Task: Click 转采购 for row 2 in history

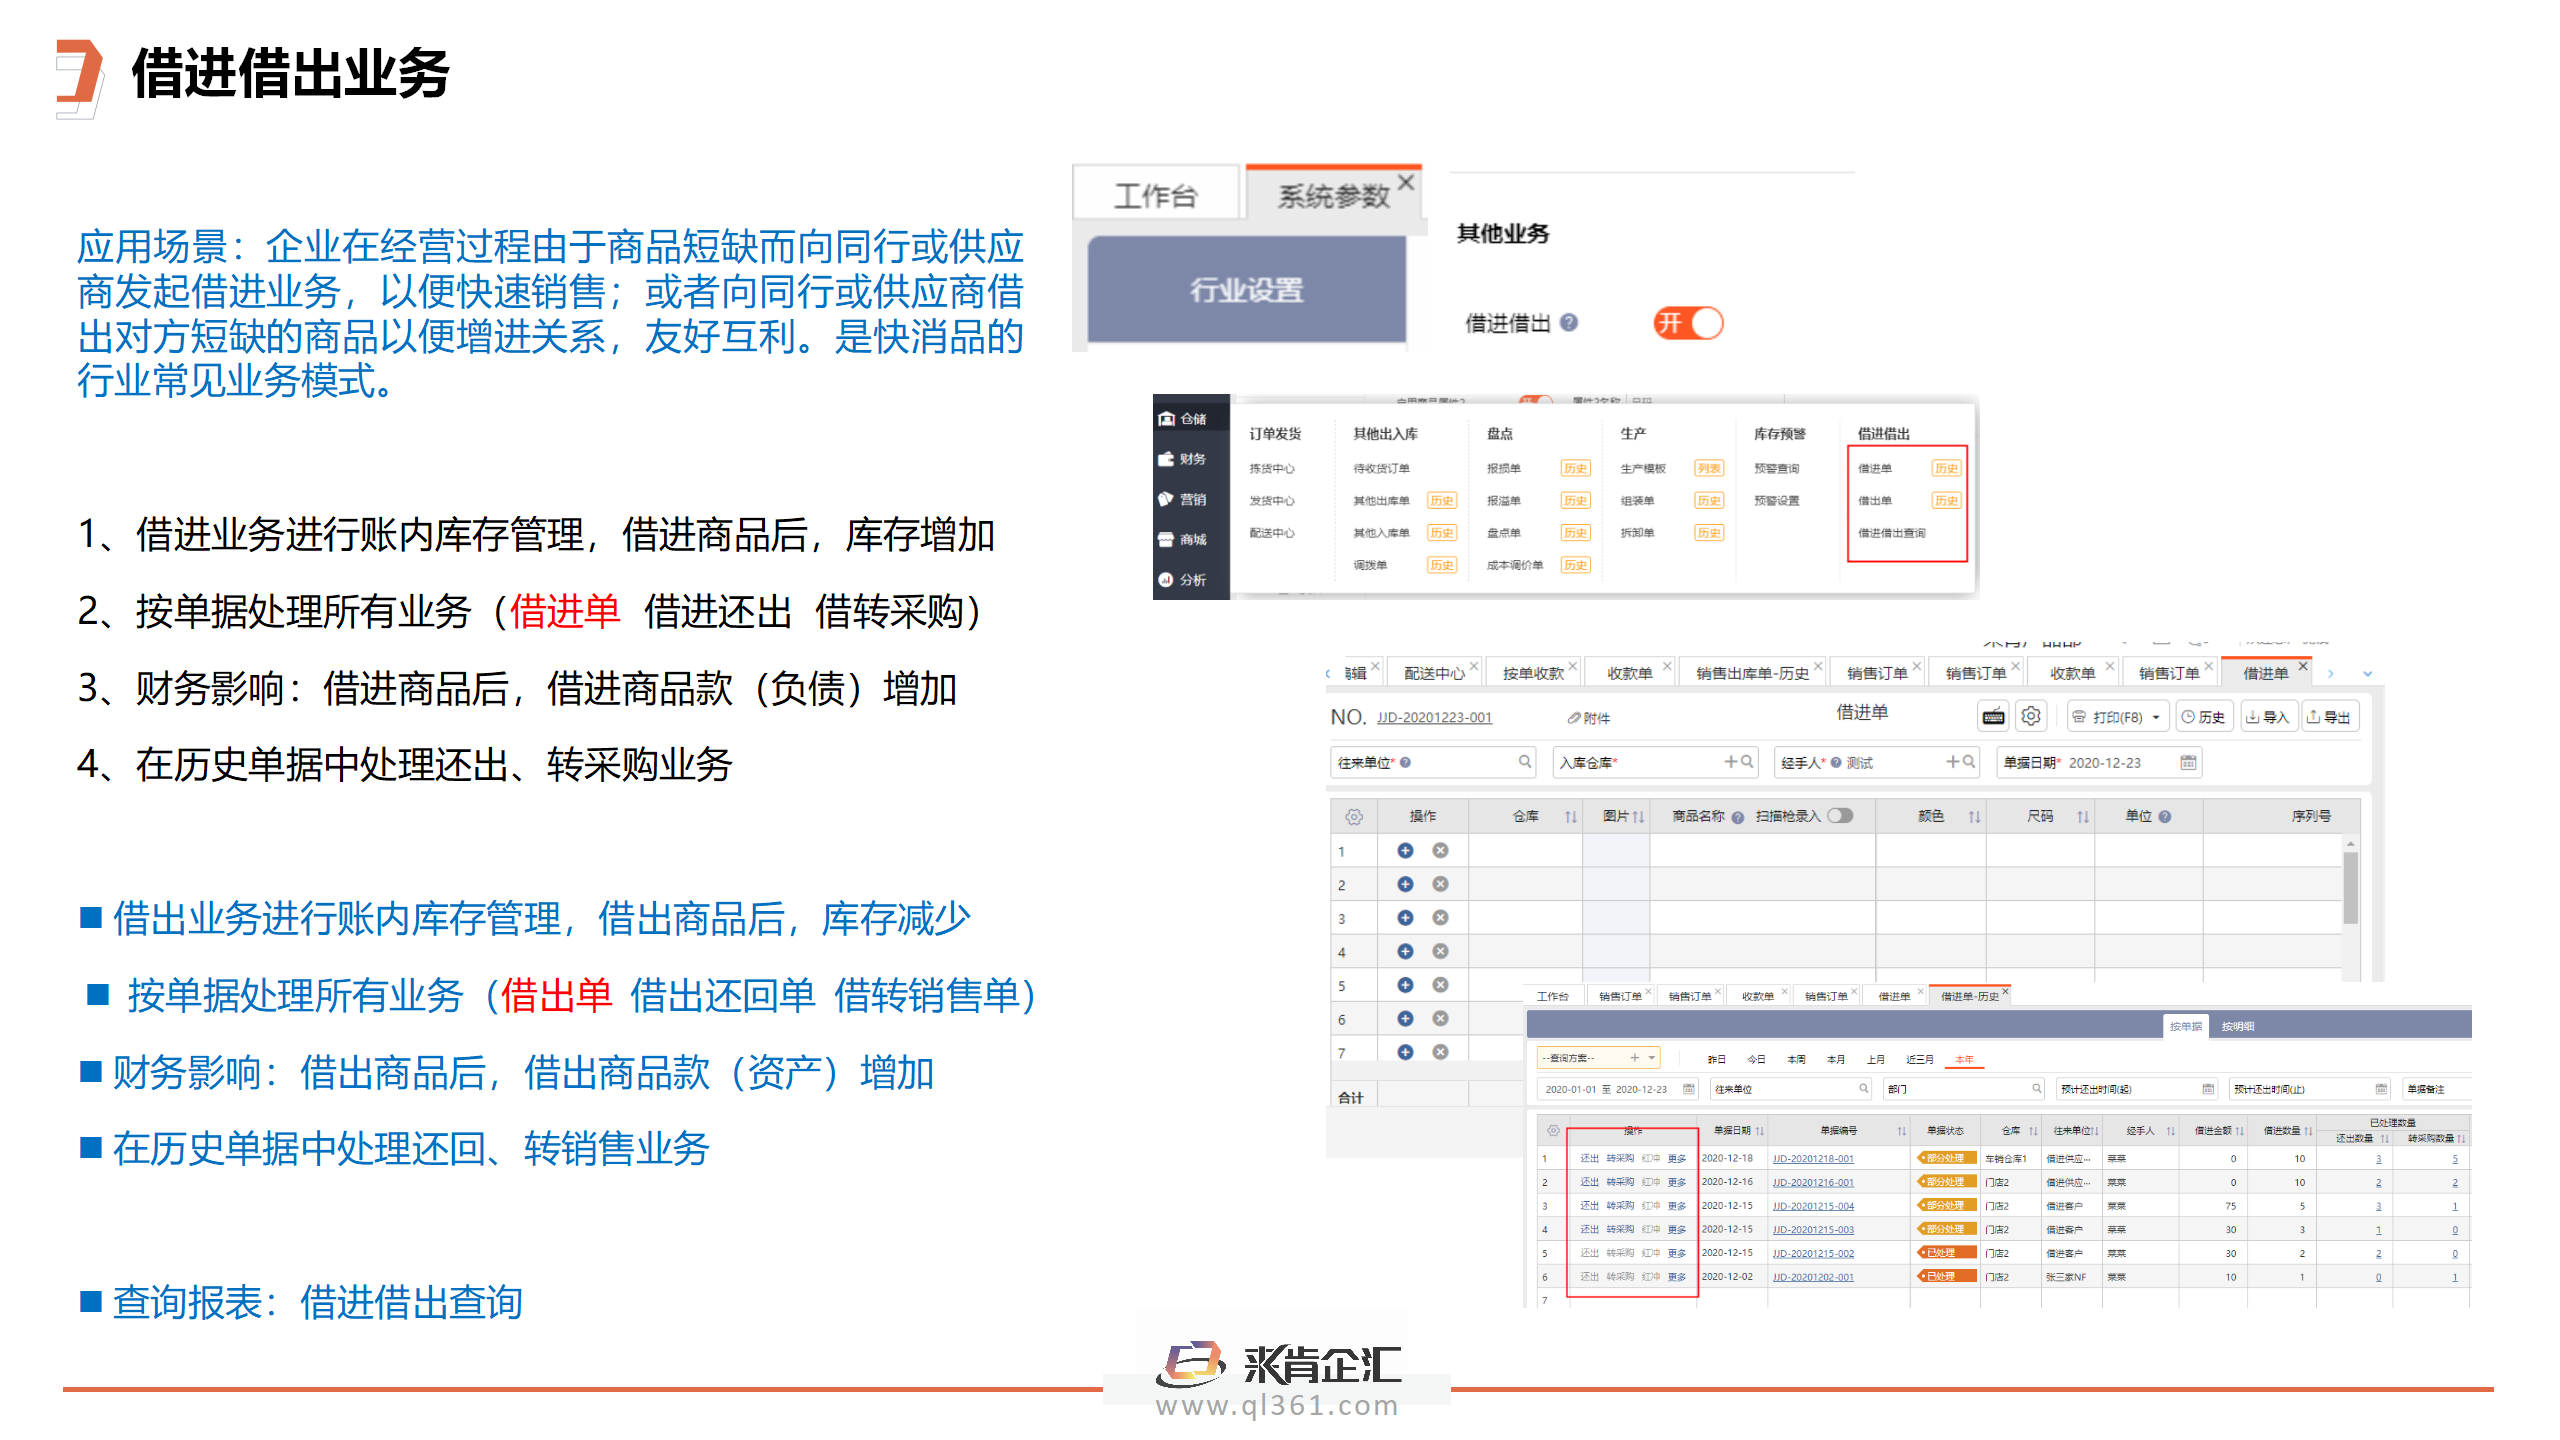Action: pos(1620,1182)
